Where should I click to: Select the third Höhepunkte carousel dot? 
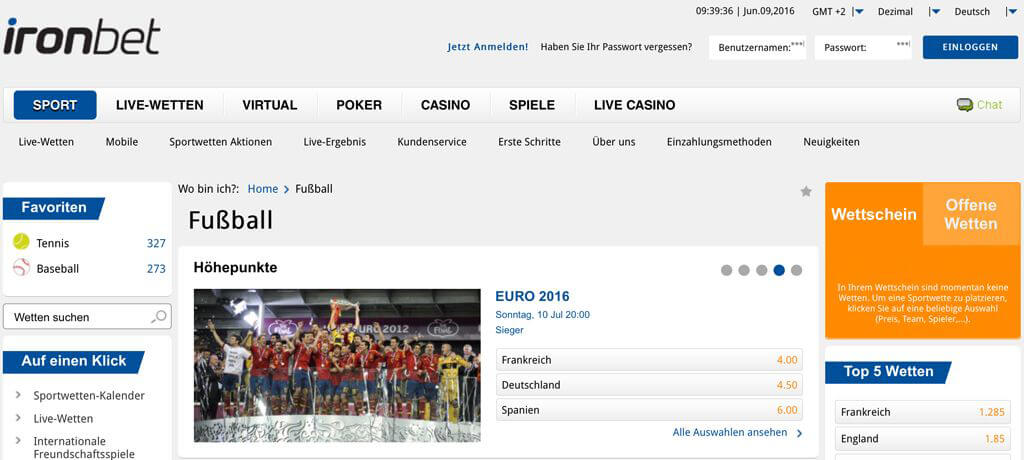coord(761,271)
